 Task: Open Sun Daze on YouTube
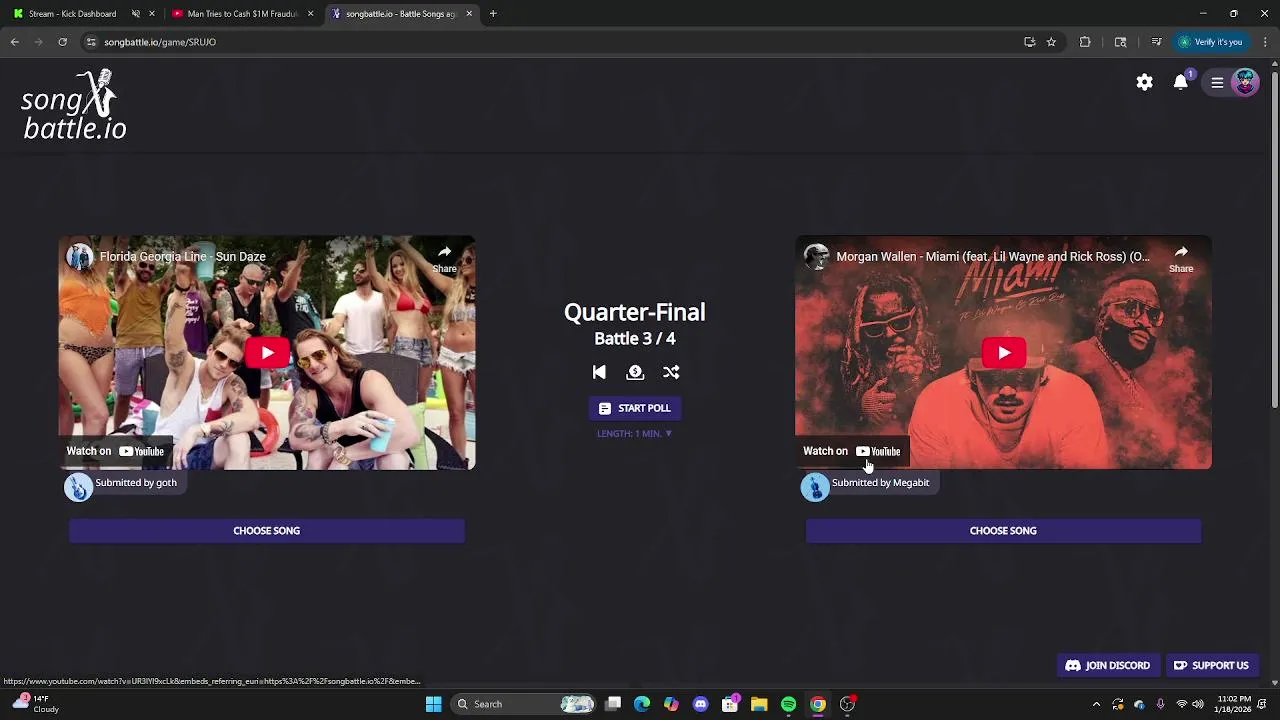tap(115, 451)
